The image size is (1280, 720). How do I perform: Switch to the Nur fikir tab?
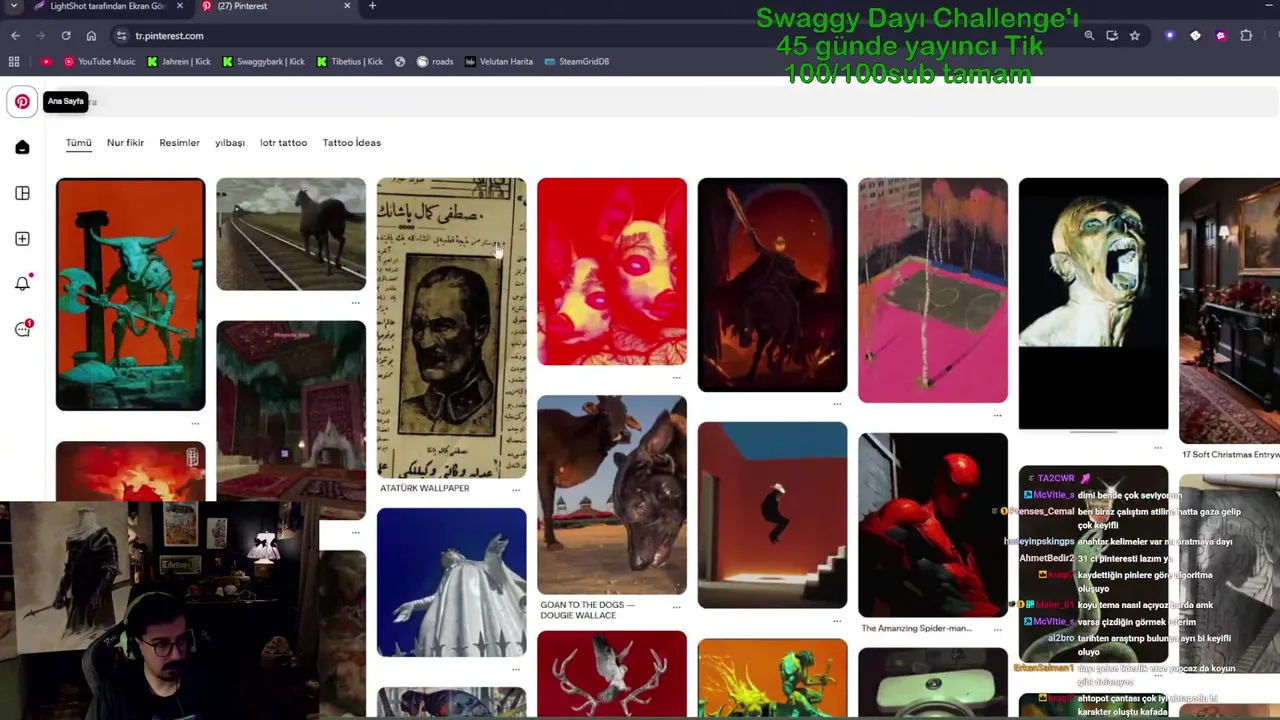(125, 143)
